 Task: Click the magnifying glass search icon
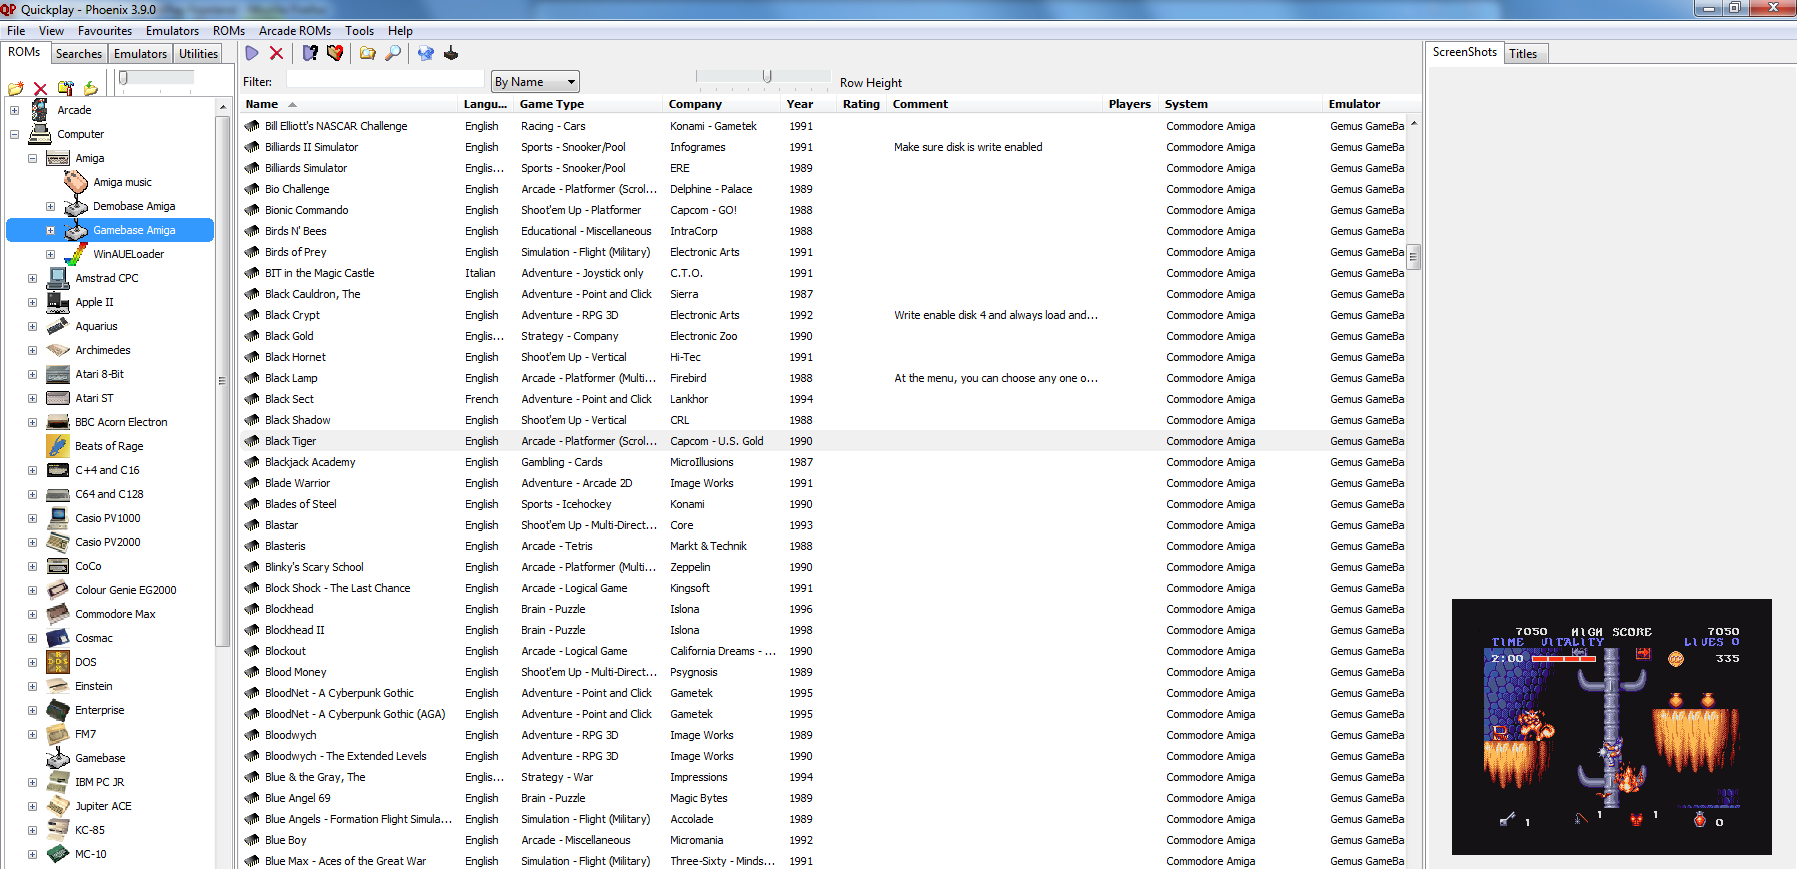pyautogui.click(x=393, y=53)
